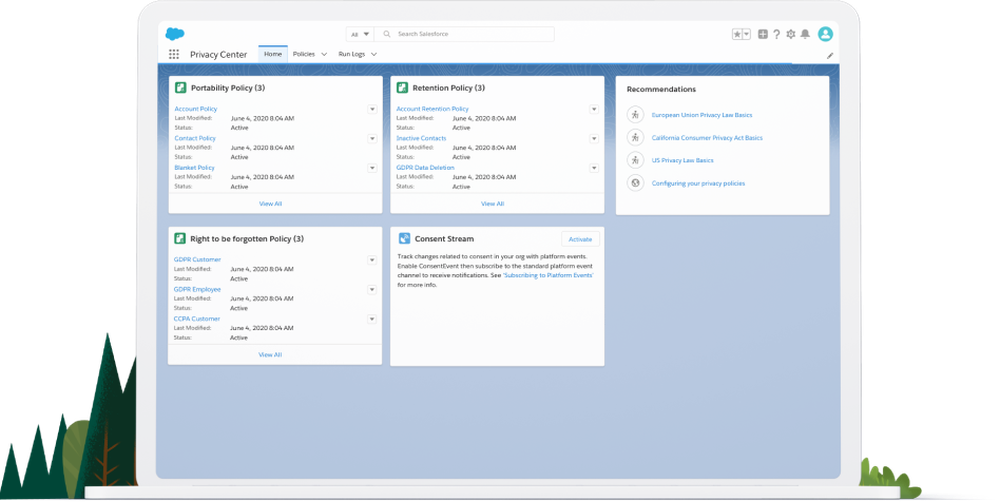Select the Run Logs tab
The height and width of the screenshot is (502, 1000).
tap(351, 54)
